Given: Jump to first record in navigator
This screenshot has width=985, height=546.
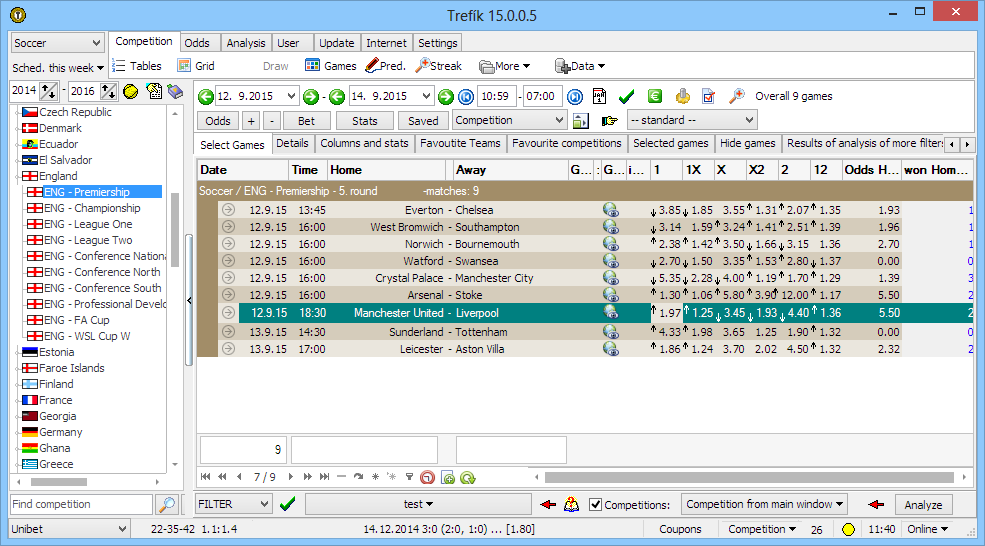Looking at the screenshot, I should click(x=205, y=477).
